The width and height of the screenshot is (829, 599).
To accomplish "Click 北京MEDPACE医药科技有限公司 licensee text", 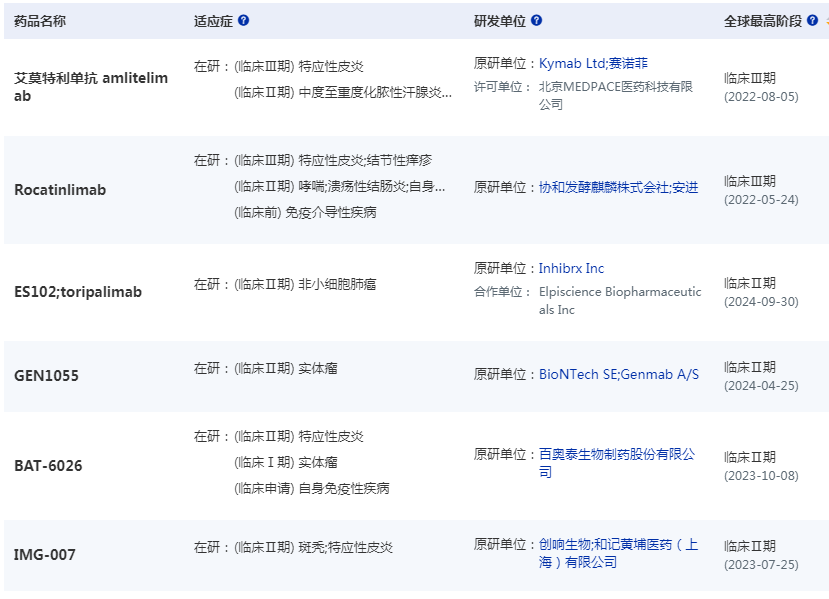I will pos(615,96).
